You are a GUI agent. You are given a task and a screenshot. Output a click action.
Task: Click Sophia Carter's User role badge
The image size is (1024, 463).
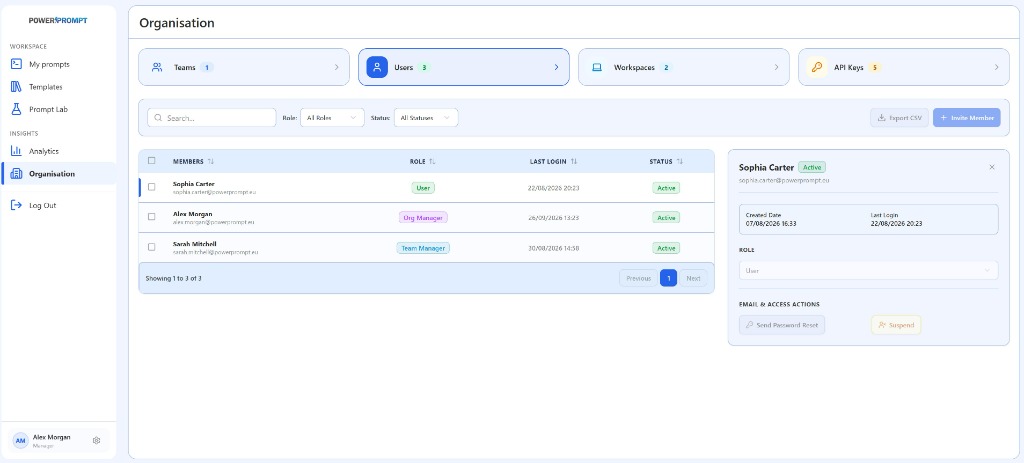(x=423, y=187)
